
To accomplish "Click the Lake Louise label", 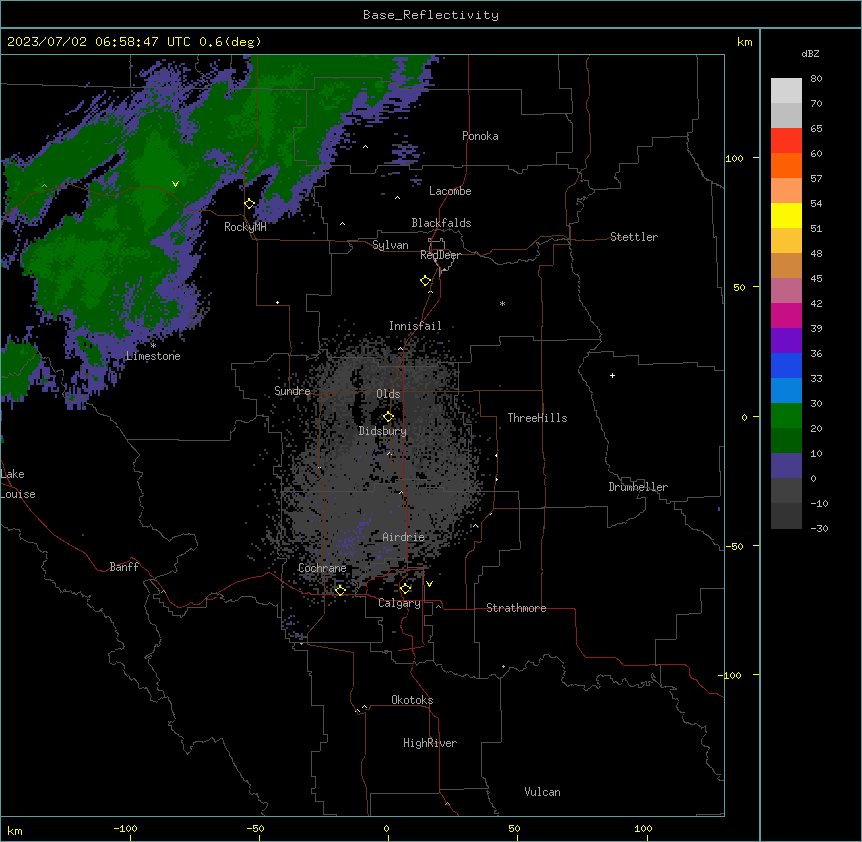I will 16,484.
